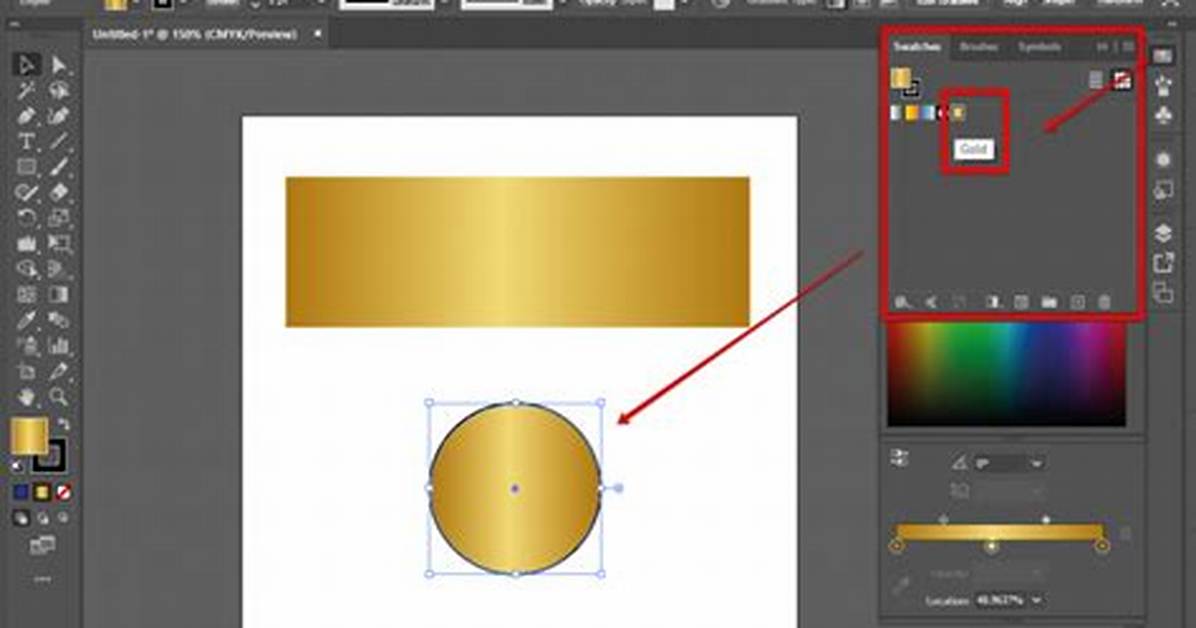The height and width of the screenshot is (628, 1196).
Task: Switch to the Brushes tab
Action: pos(979,47)
